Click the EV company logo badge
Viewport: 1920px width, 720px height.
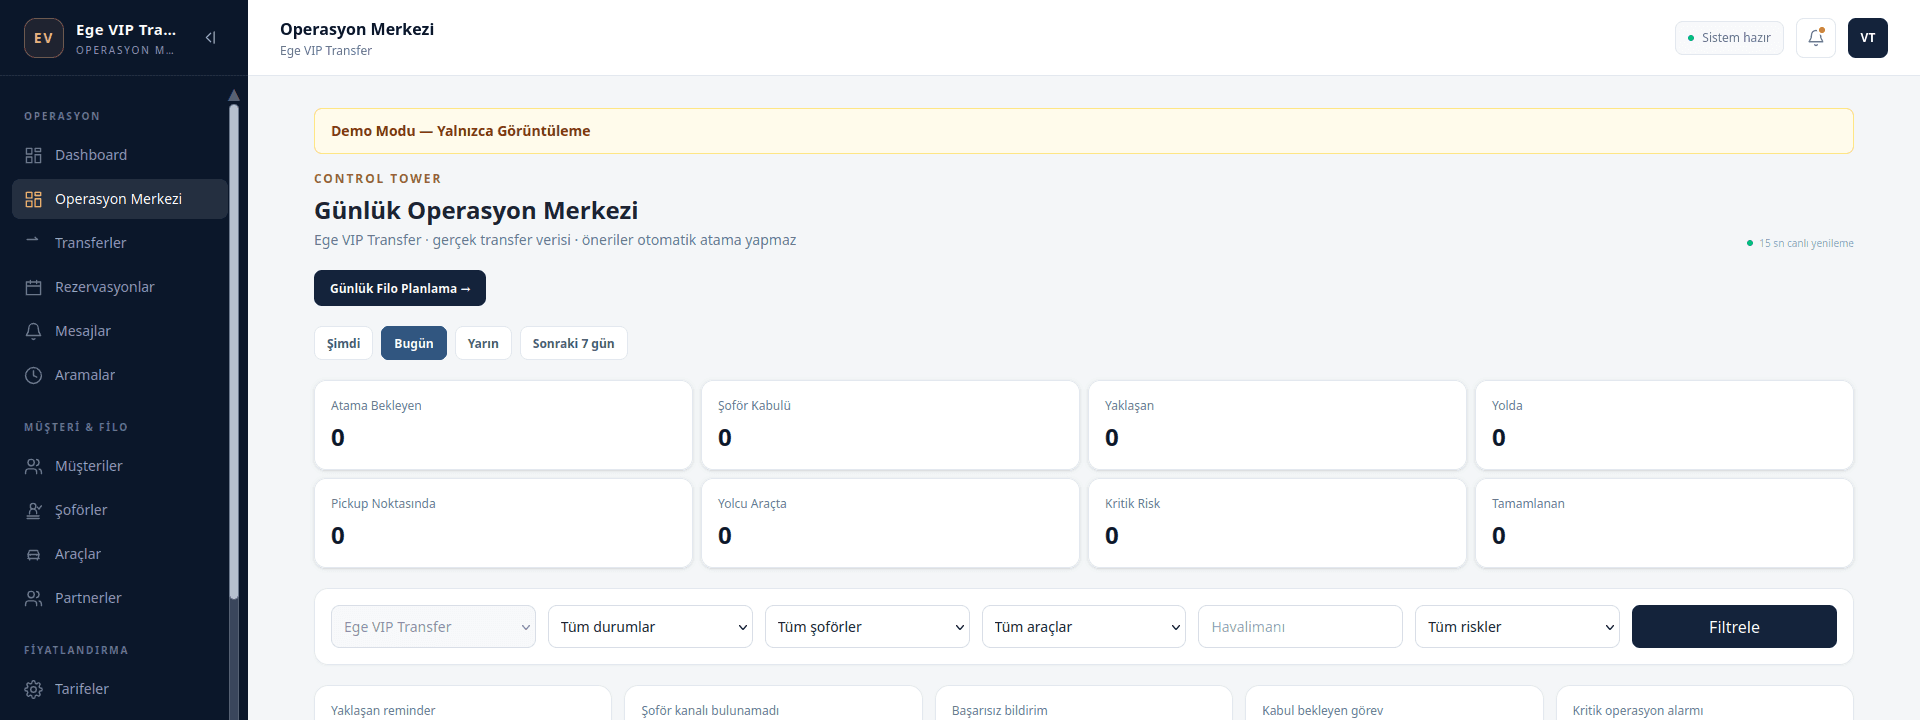(44, 38)
